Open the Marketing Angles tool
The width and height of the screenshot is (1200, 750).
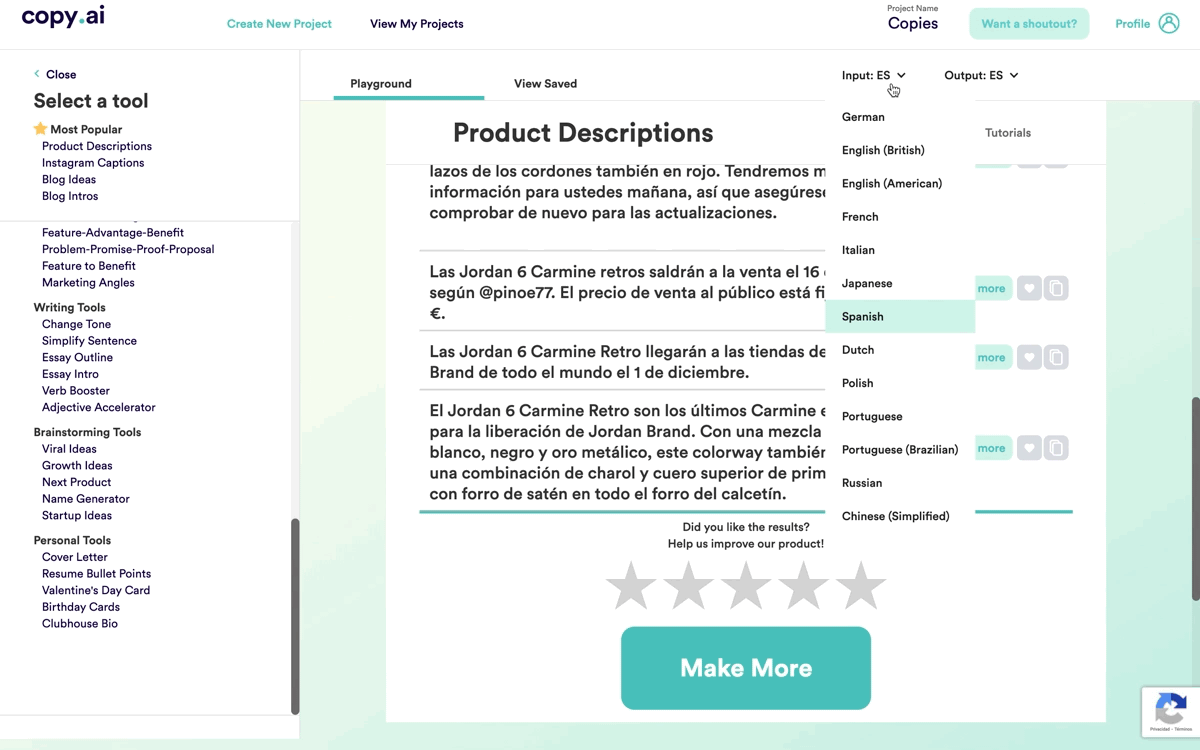point(88,282)
